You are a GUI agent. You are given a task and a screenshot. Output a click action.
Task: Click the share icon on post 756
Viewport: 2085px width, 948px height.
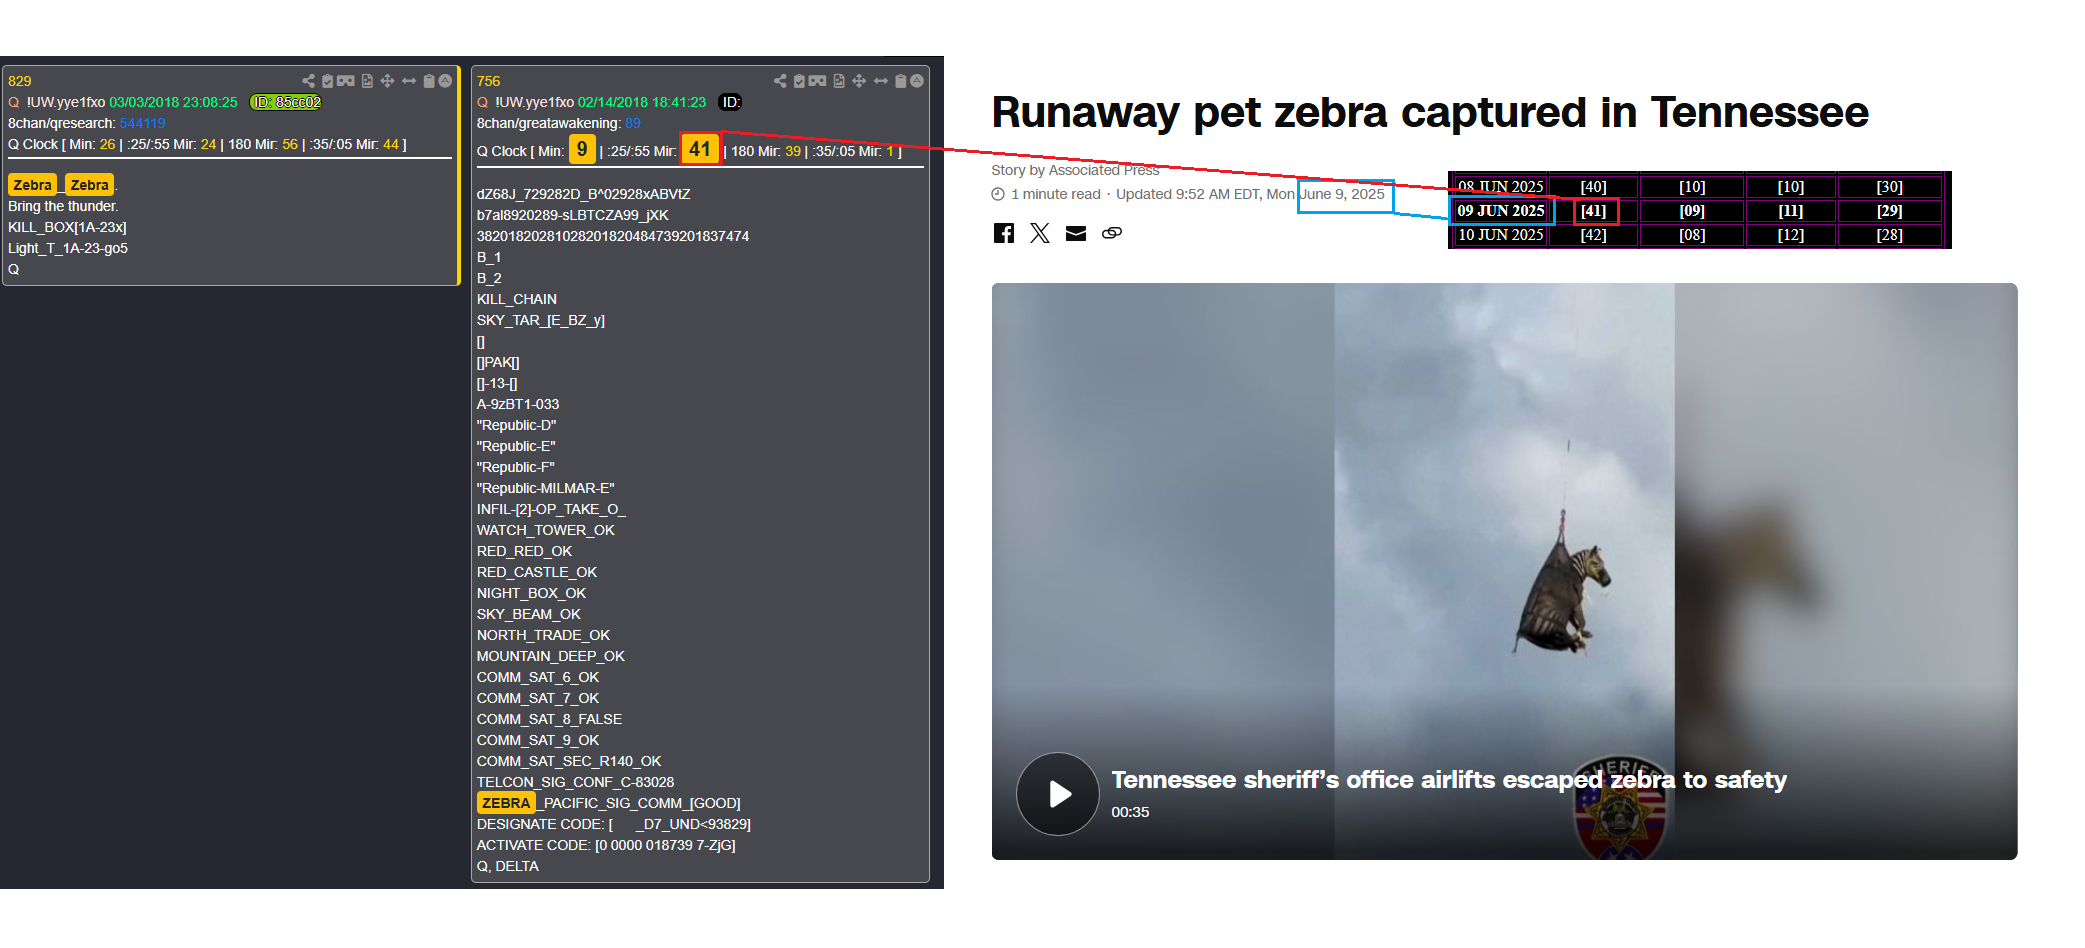click(x=780, y=81)
